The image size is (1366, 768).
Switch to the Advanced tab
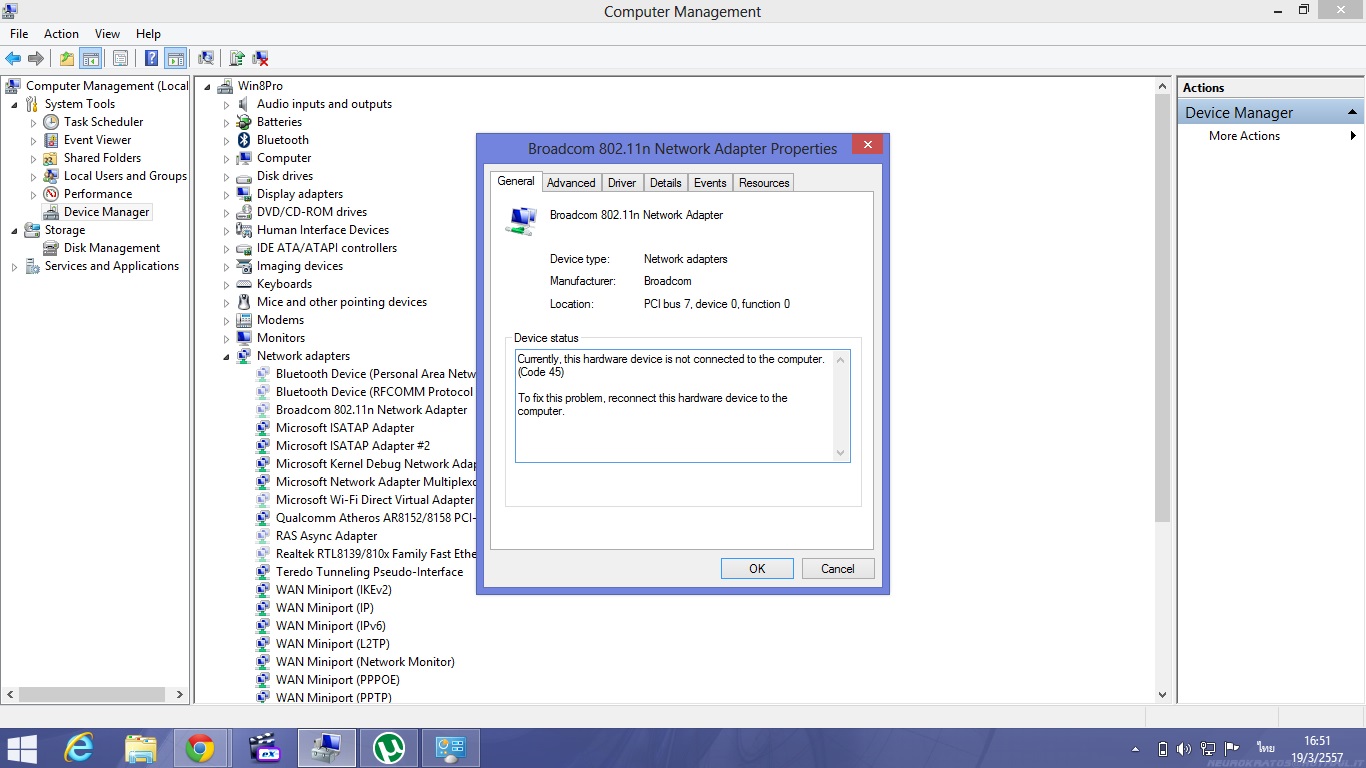coord(571,183)
